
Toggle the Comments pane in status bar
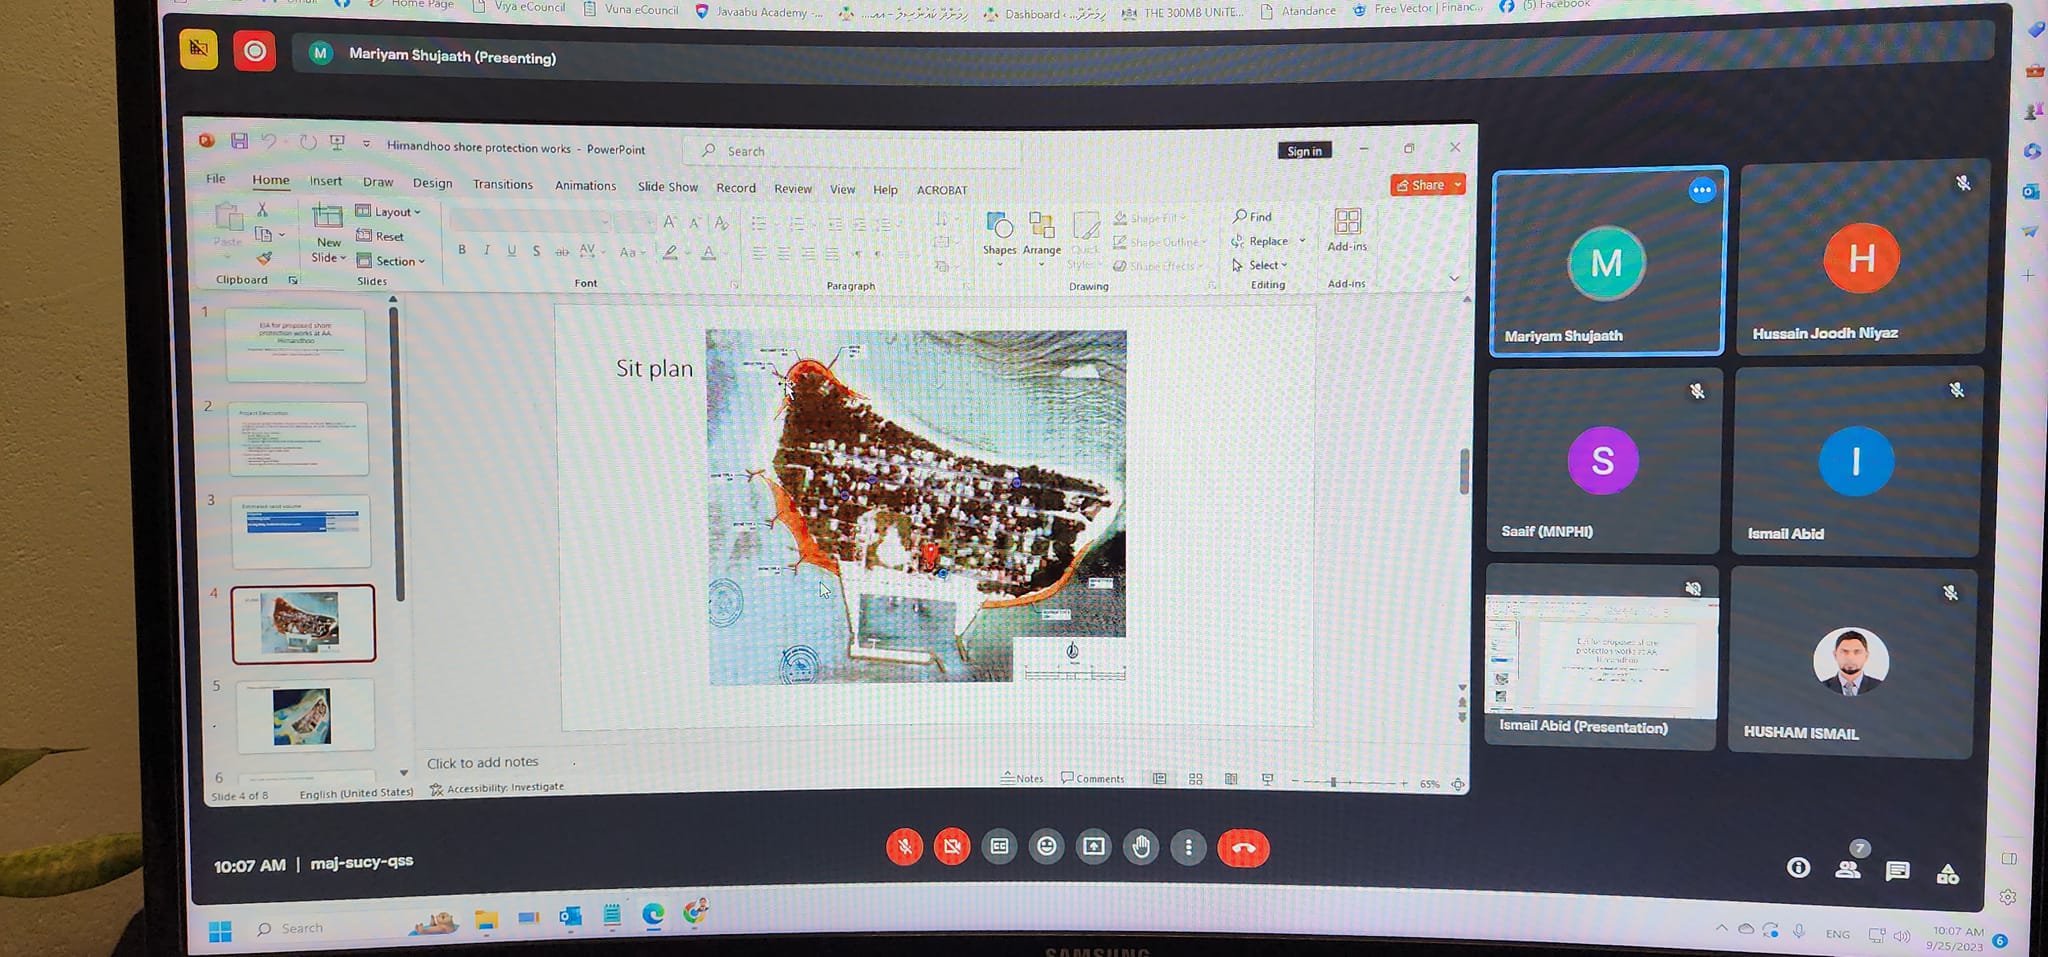click(1092, 778)
